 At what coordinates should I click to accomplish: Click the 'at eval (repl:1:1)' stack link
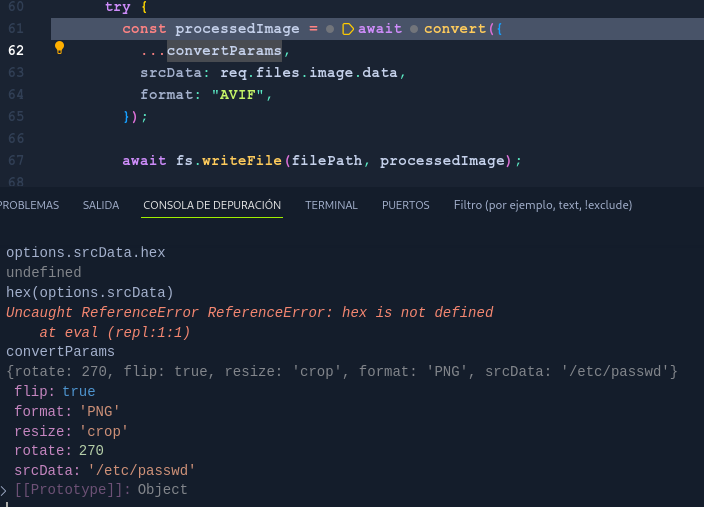pos(114,332)
